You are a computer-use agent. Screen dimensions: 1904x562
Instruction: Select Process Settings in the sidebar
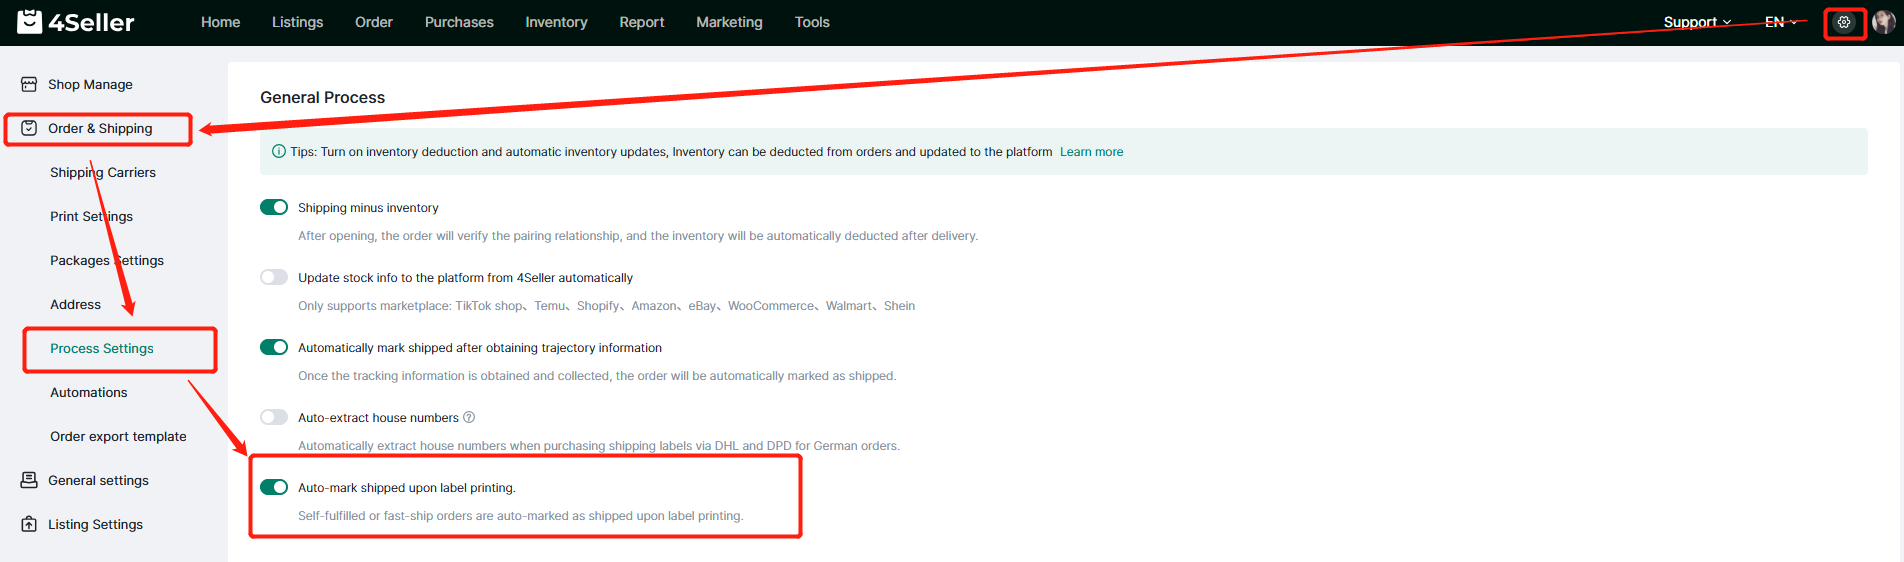[102, 349]
